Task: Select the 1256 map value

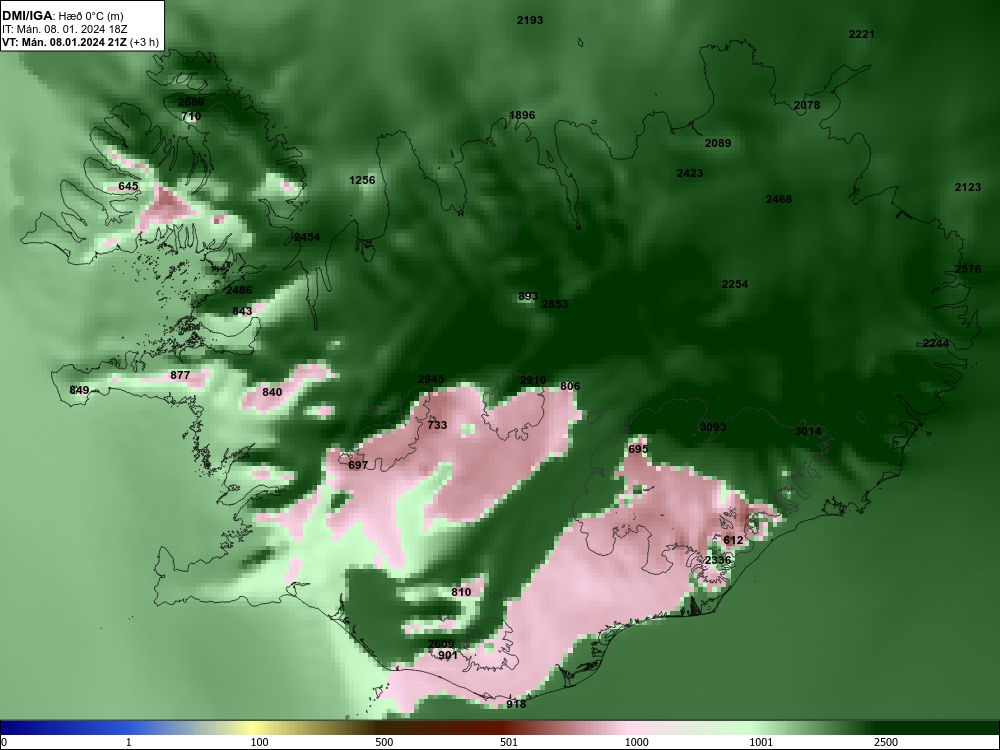Action: click(x=362, y=180)
